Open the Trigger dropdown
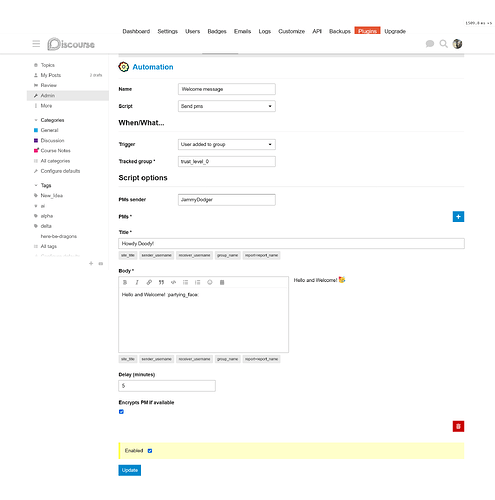The width and height of the screenshot is (495, 500). click(227, 144)
